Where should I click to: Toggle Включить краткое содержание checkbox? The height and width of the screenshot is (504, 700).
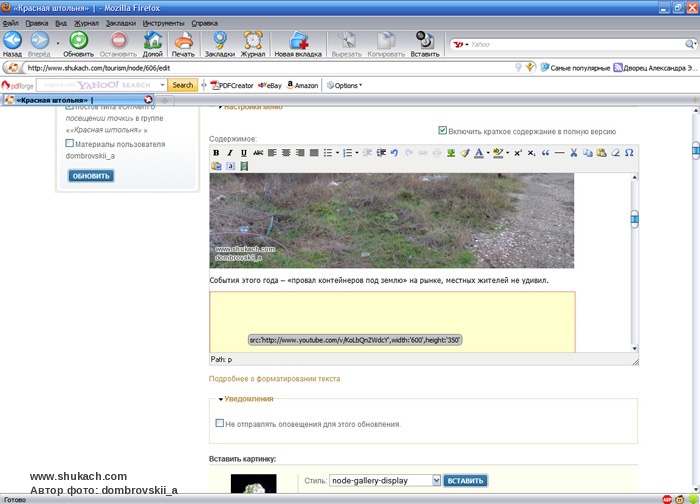coord(442,130)
